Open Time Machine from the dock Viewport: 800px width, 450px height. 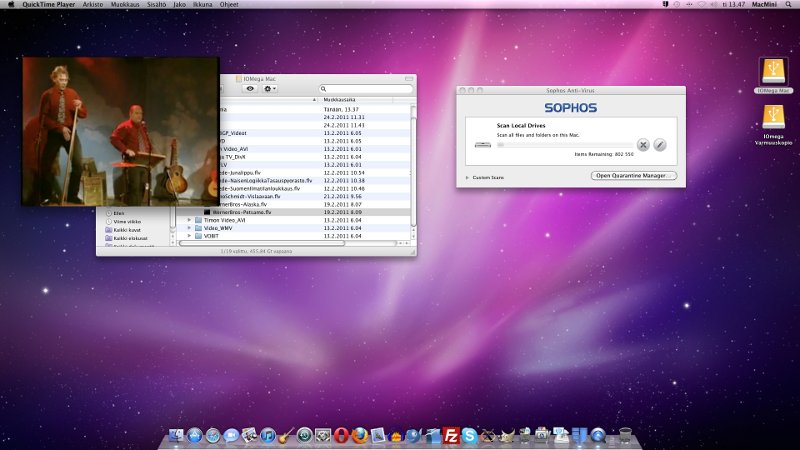pos(304,435)
